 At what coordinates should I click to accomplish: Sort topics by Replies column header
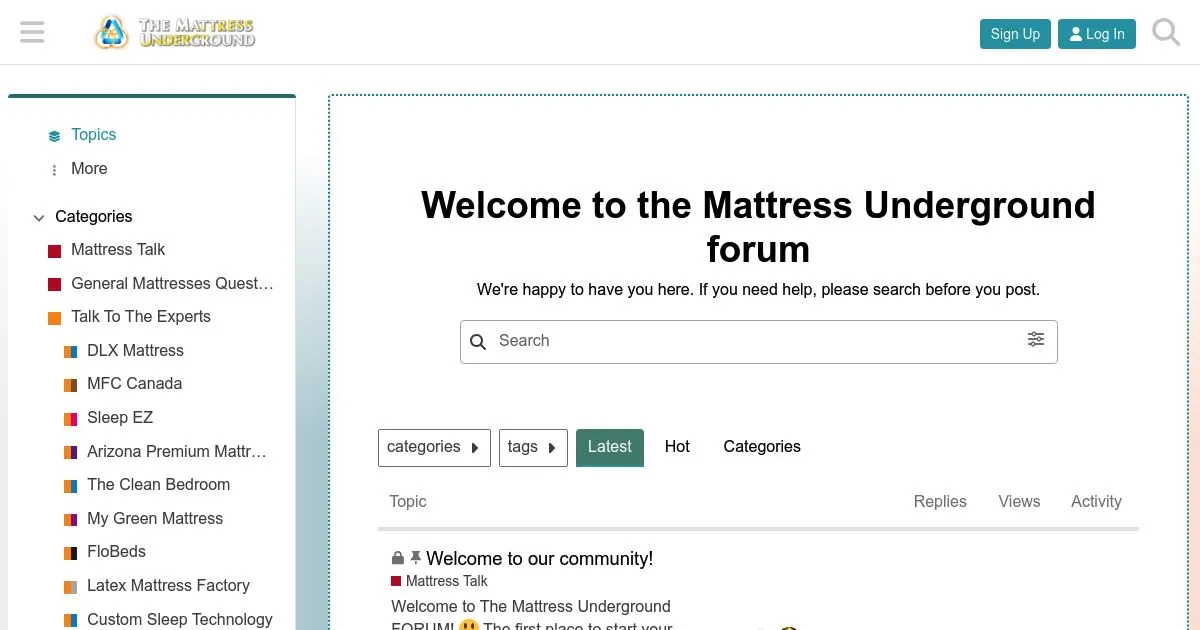click(x=940, y=502)
